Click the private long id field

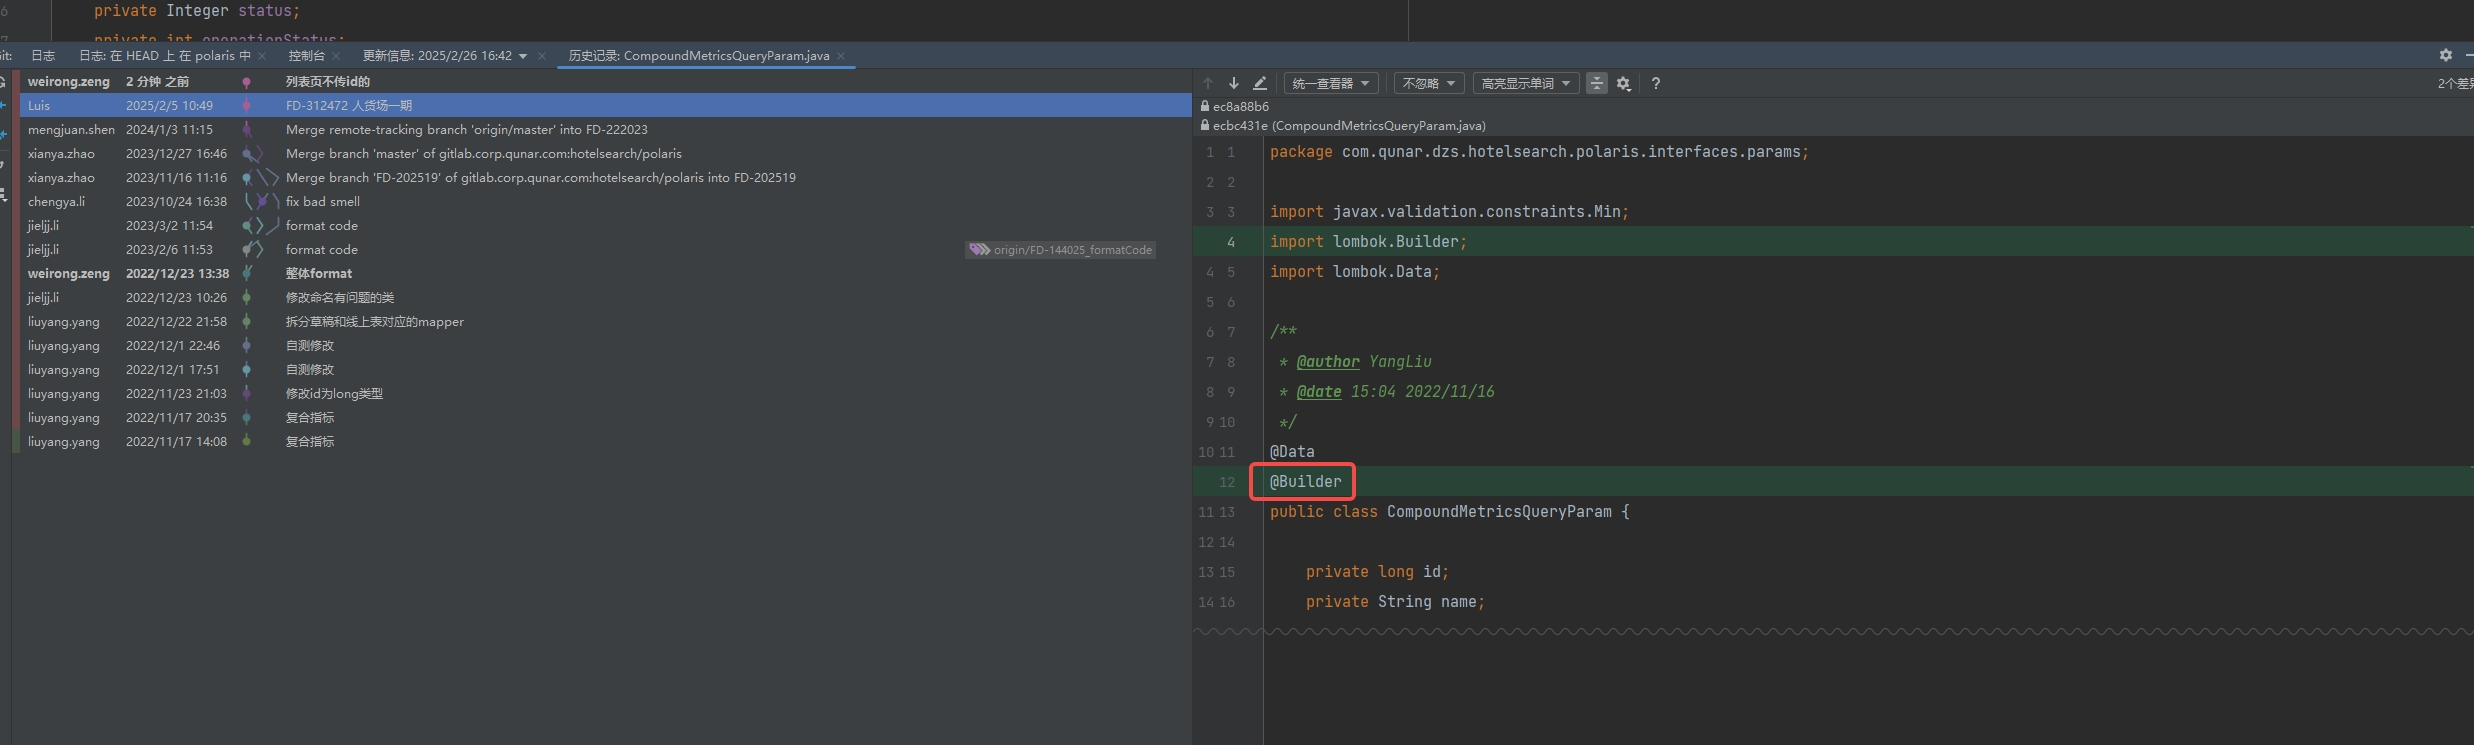pos(1377,572)
